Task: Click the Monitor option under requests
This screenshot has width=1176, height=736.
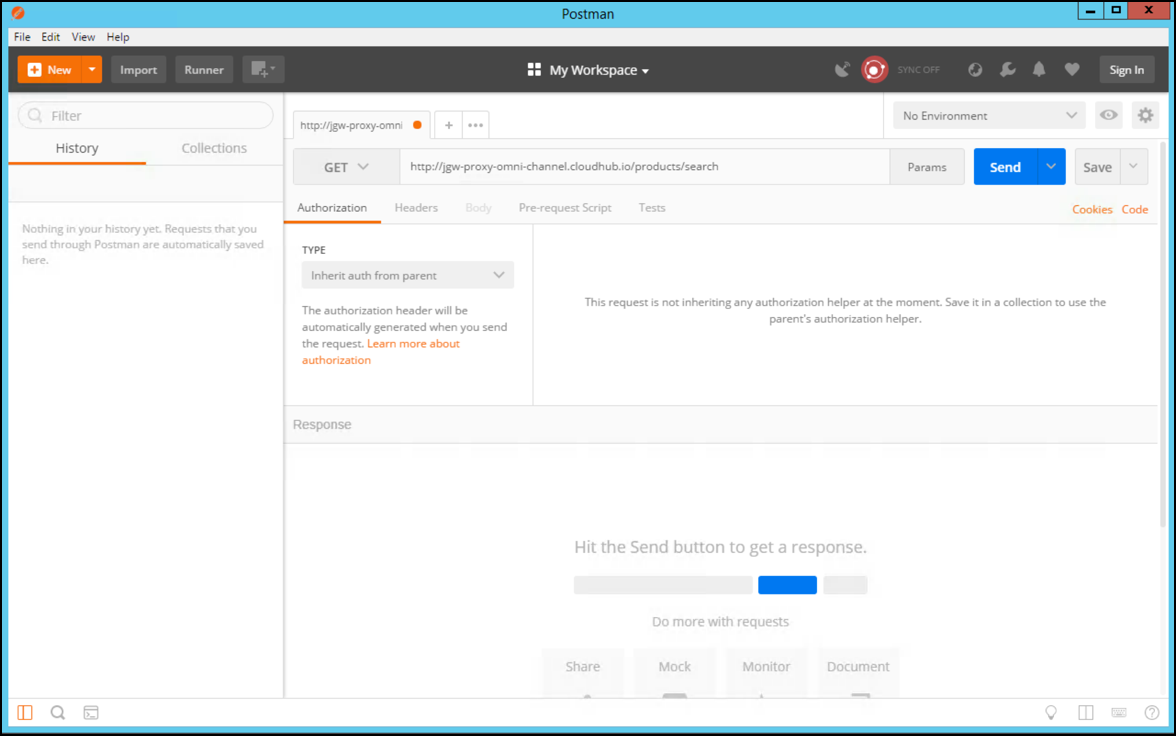Action: [766, 673]
